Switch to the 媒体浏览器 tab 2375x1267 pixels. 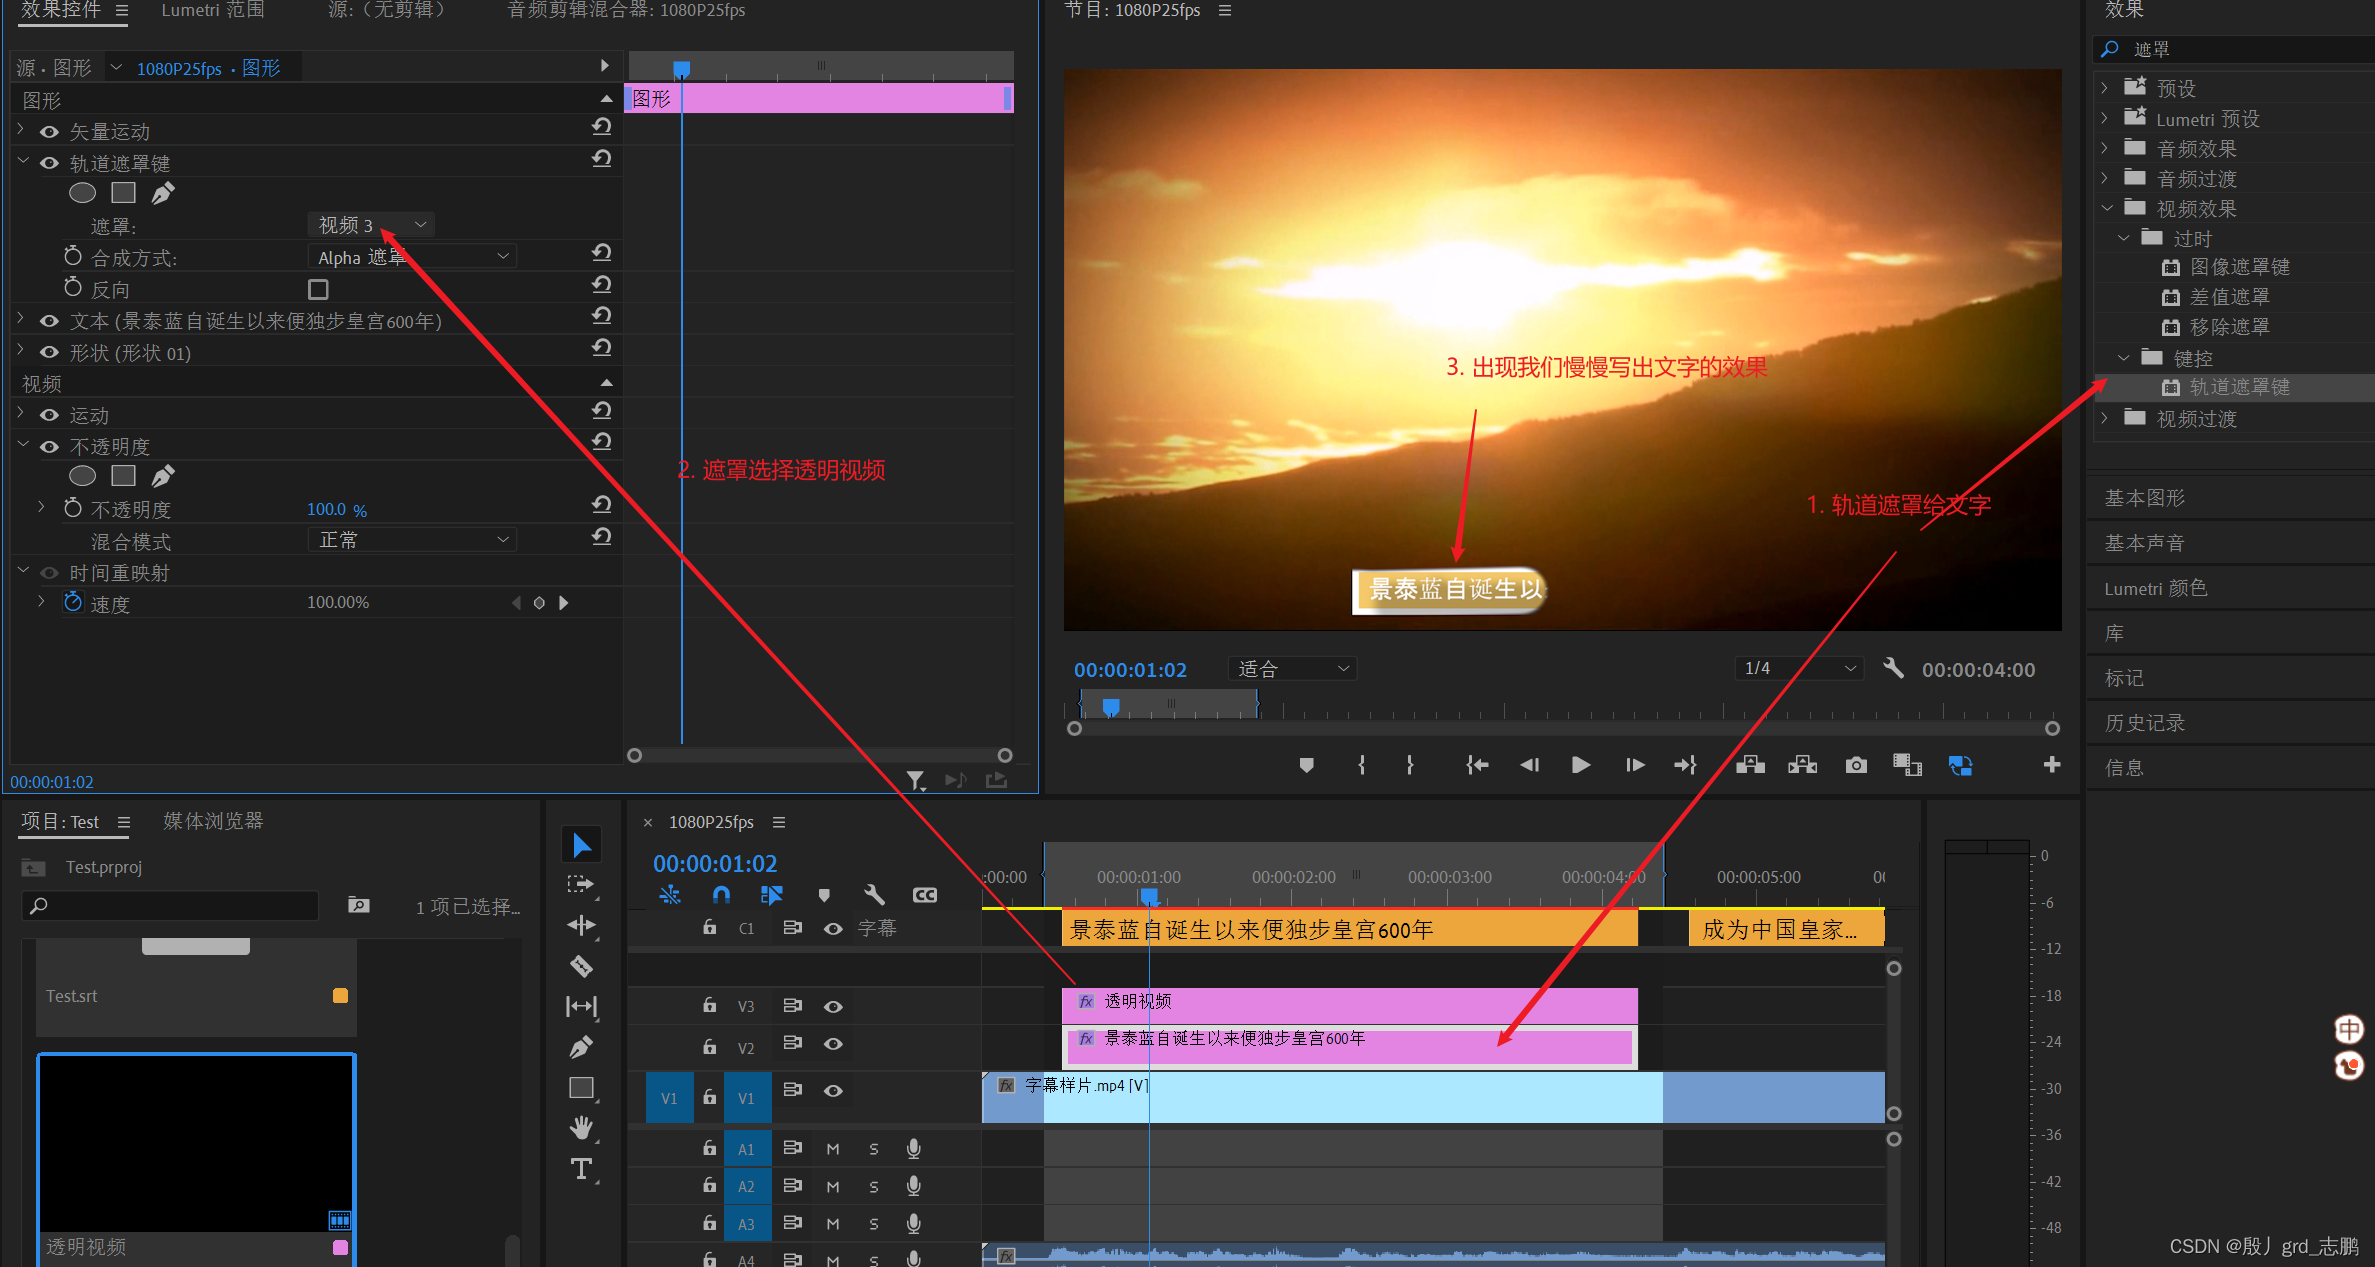pyautogui.click(x=213, y=821)
